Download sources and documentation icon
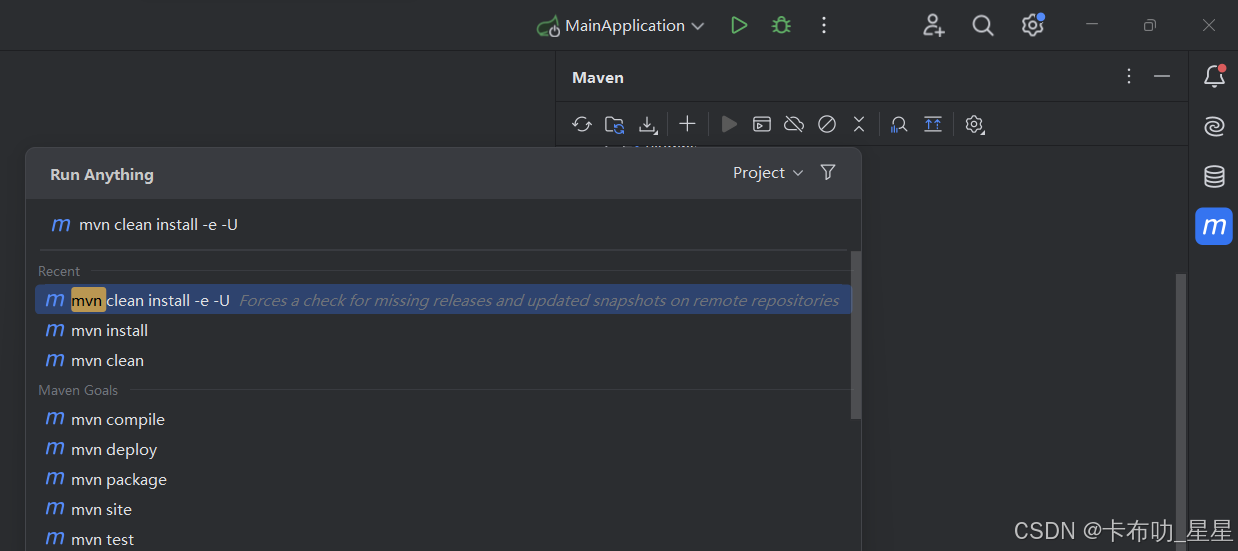This screenshot has height=551, width=1238. [648, 124]
